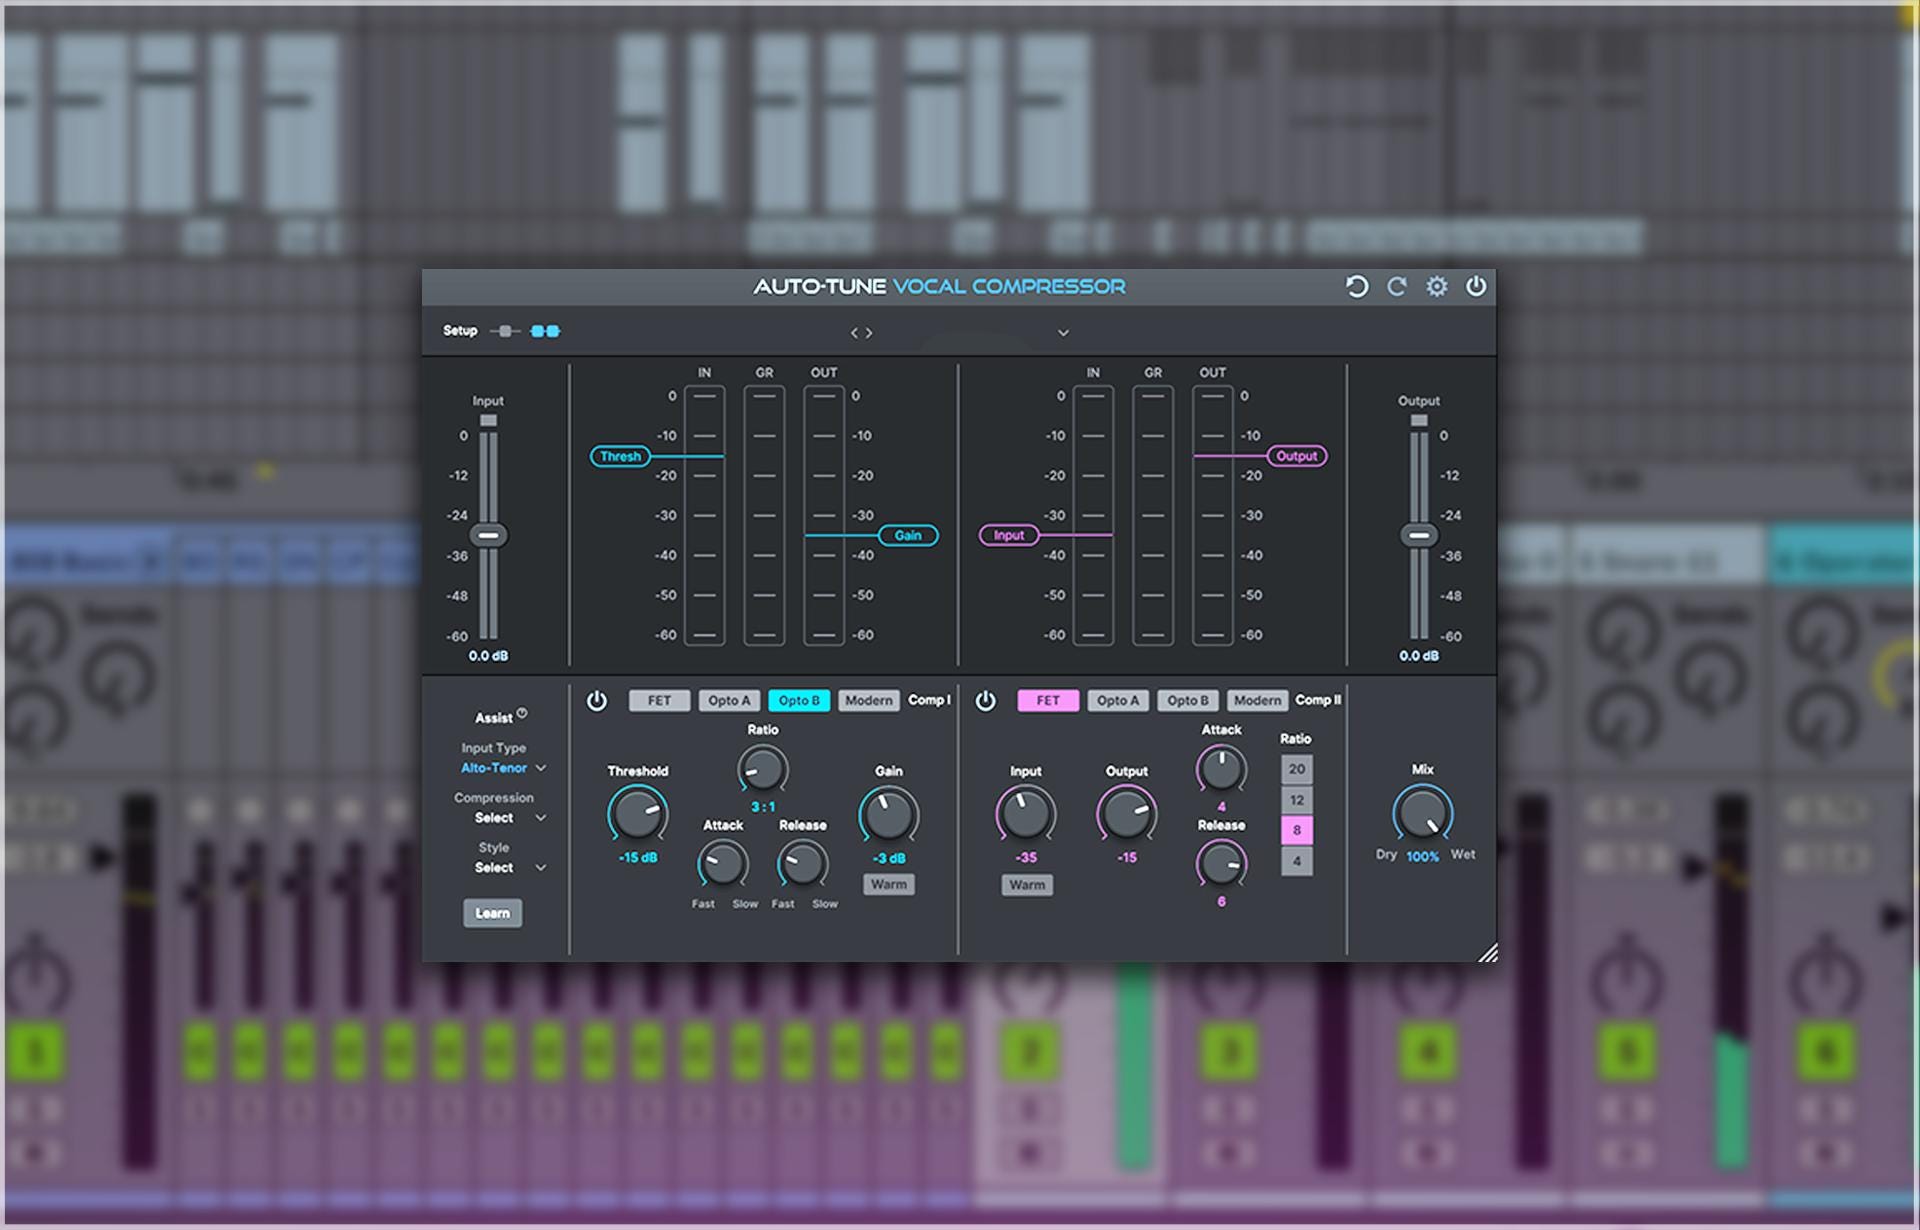Click the Comp I Threshold knob

[x=638, y=814]
